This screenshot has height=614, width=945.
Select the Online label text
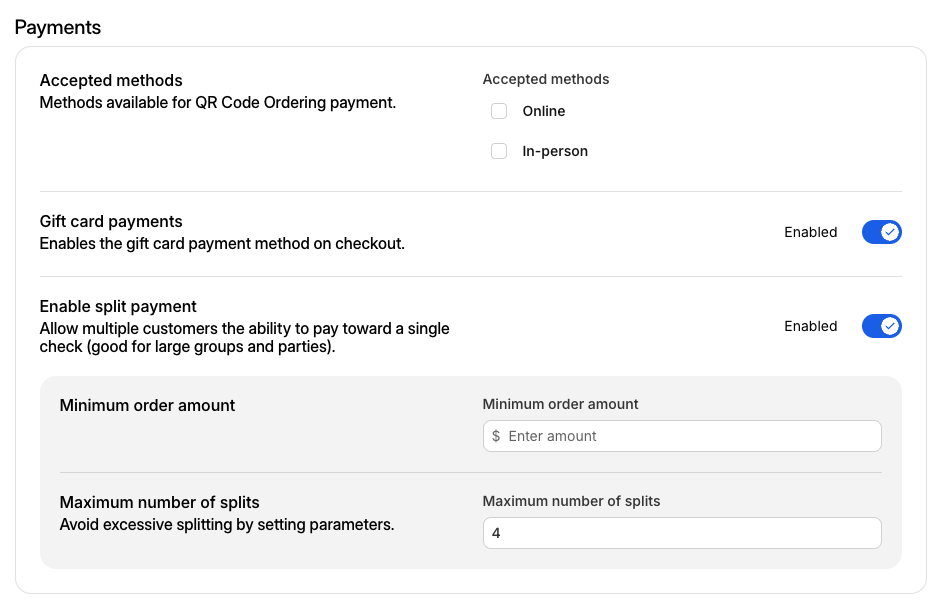tap(543, 111)
